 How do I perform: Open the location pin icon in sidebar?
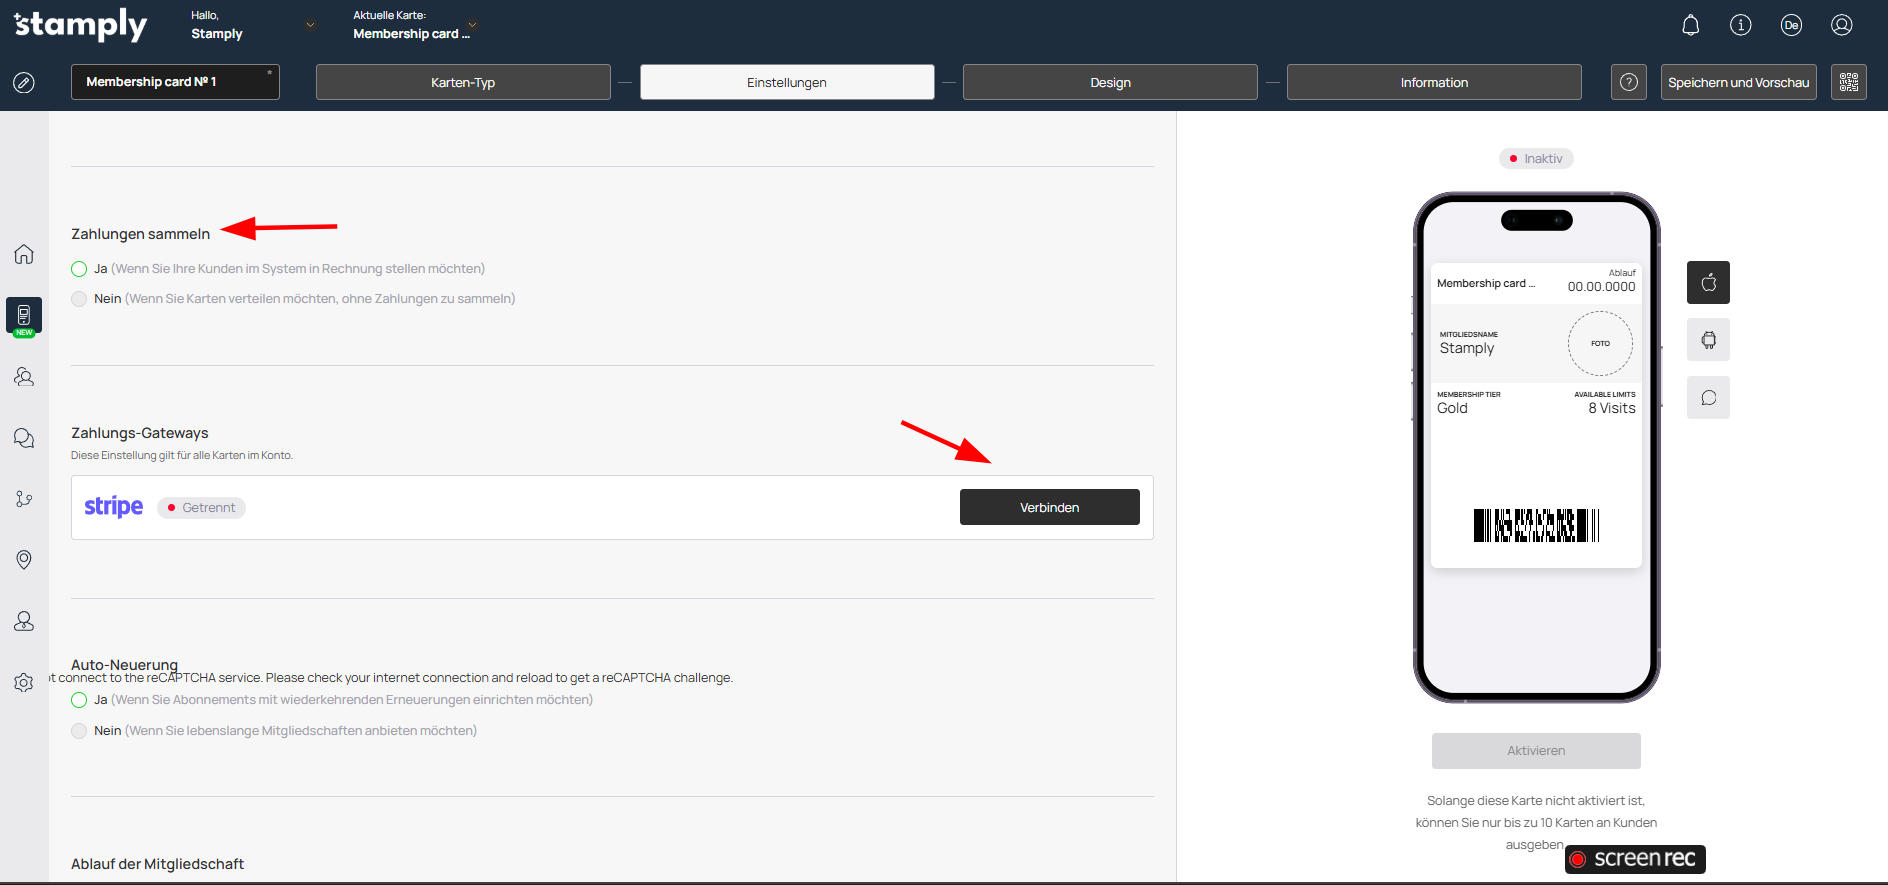coord(24,560)
